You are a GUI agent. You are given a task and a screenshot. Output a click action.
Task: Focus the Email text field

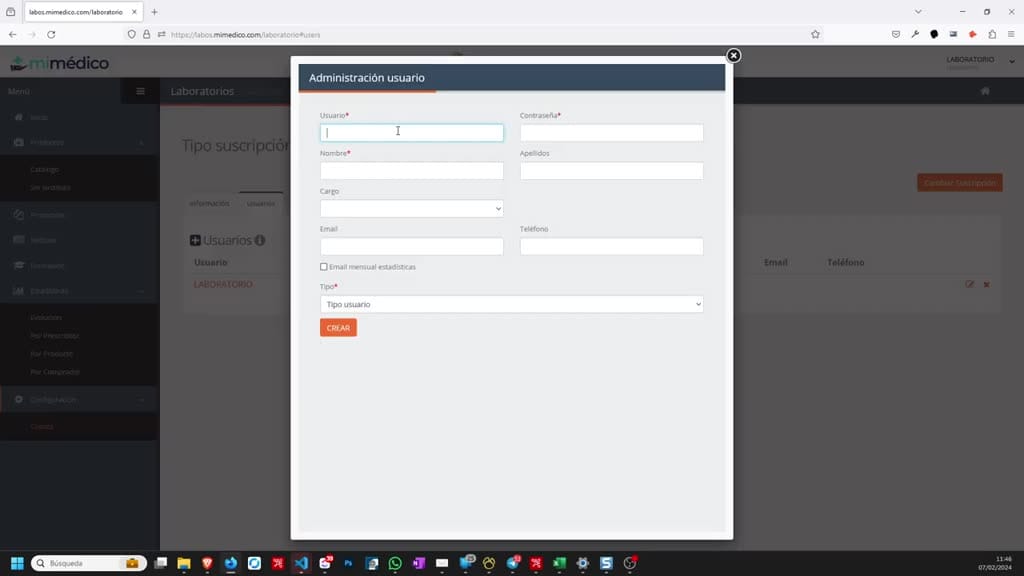click(411, 246)
